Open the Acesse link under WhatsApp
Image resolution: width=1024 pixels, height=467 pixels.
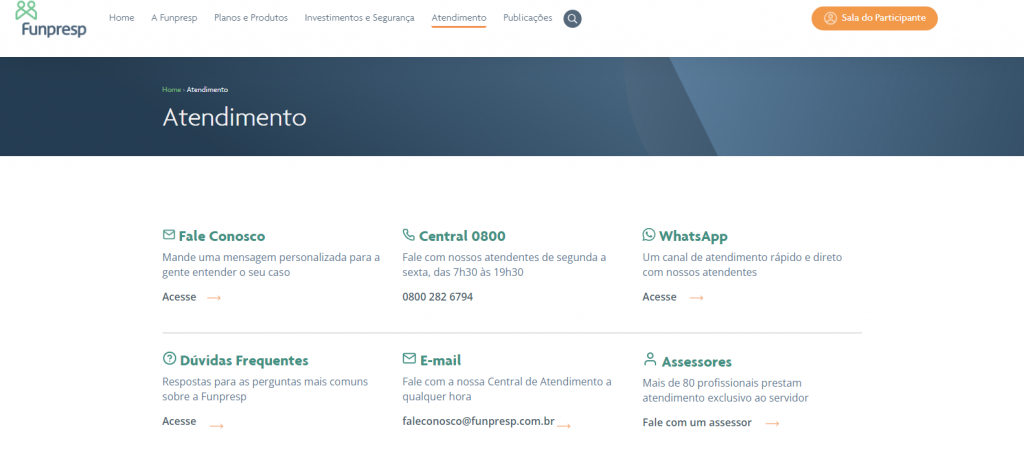659,297
